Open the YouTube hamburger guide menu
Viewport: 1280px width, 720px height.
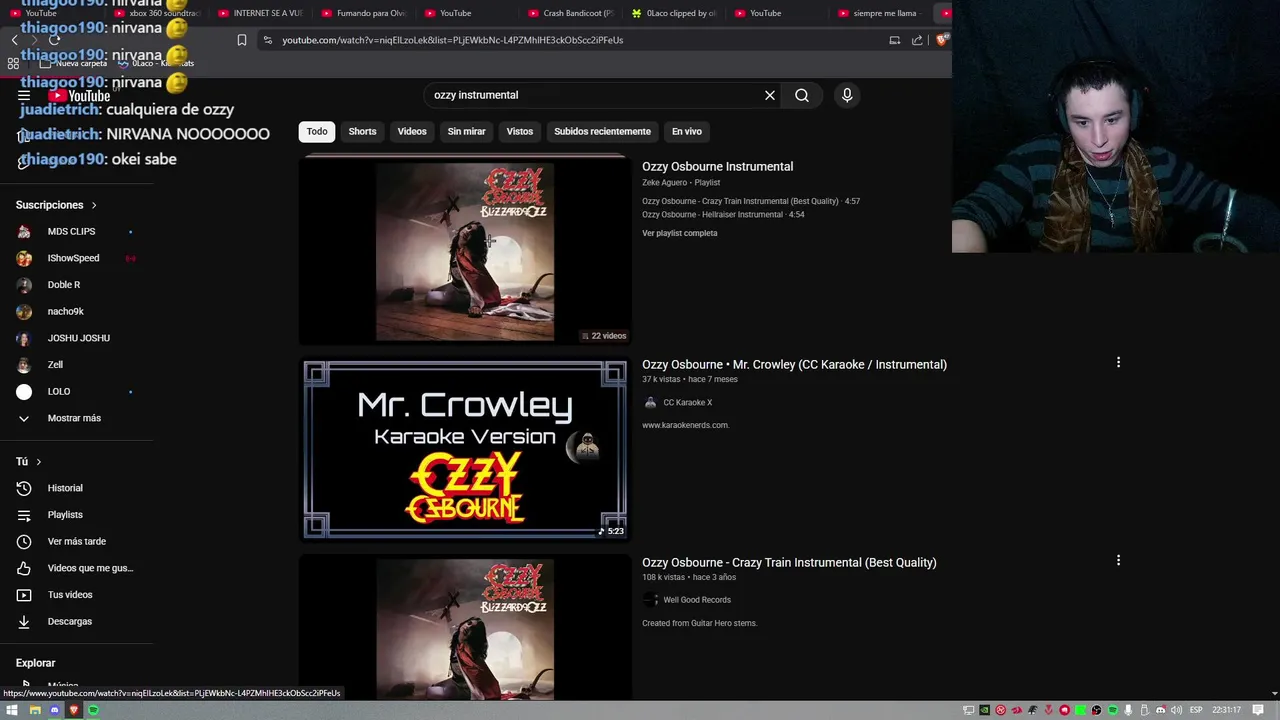(x=24, y=96)
